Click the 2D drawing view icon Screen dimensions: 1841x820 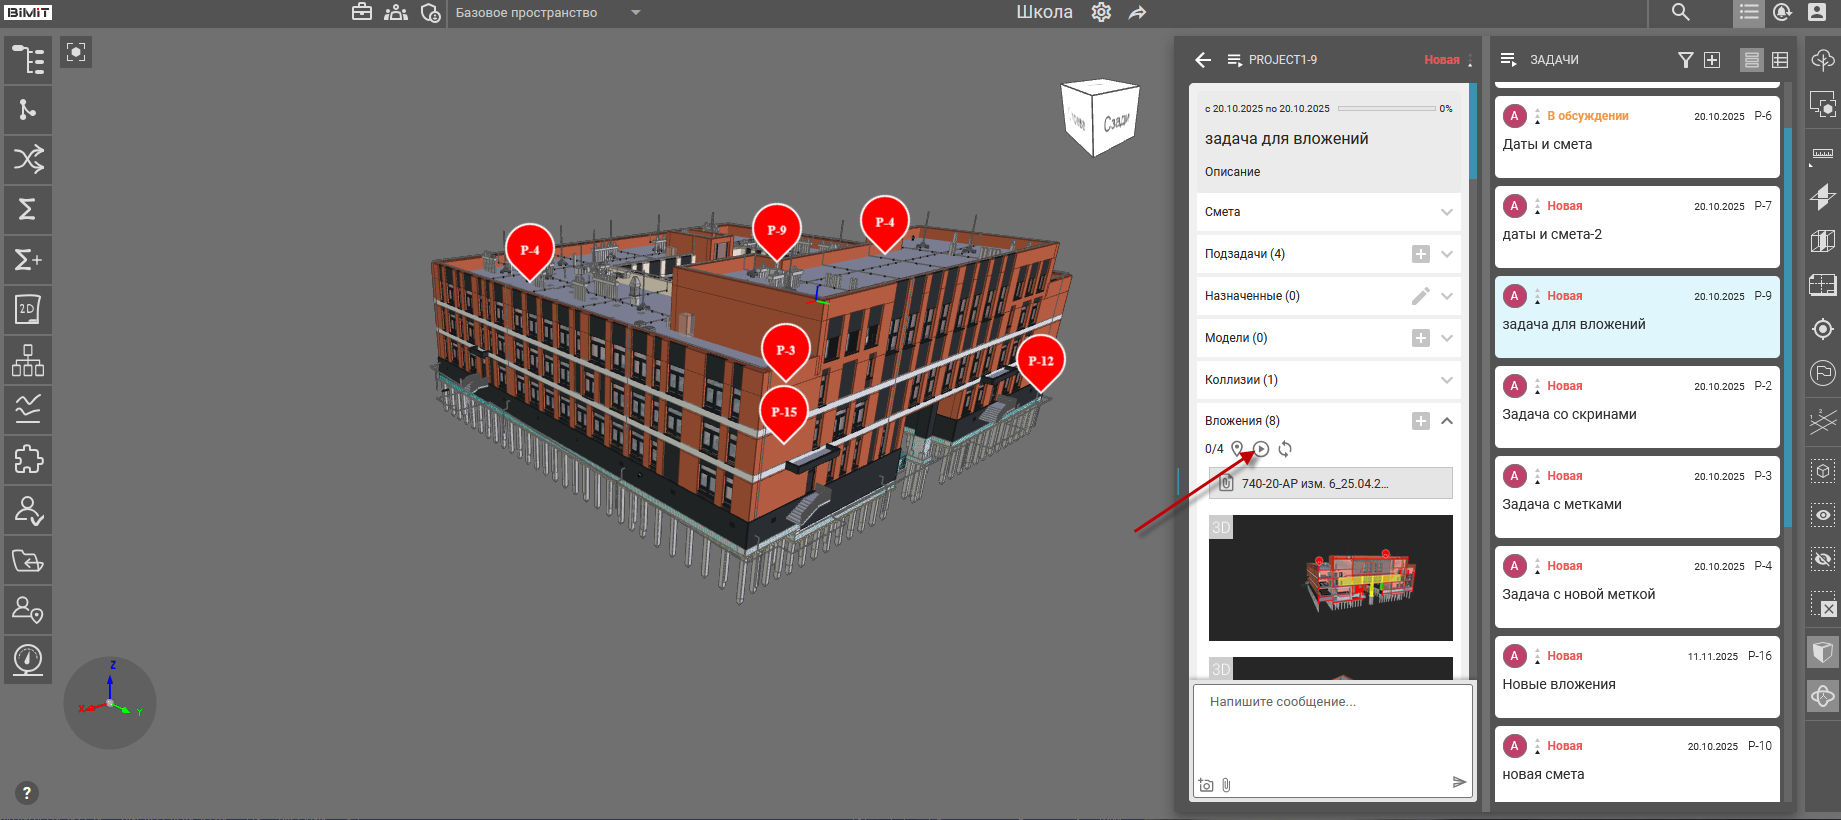tap(28, 310)
